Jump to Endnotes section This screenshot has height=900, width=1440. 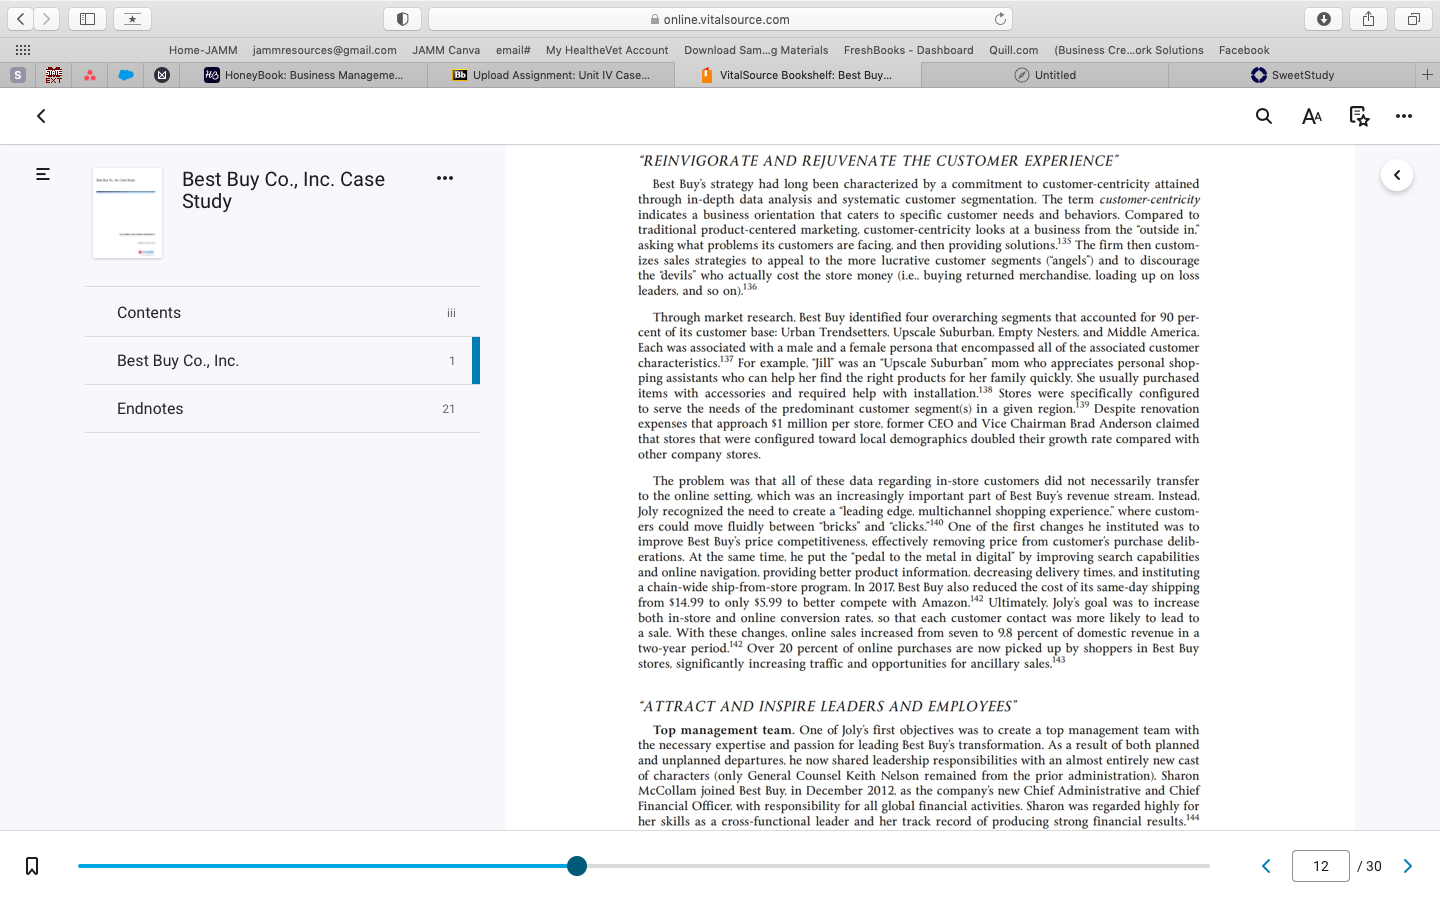pos(282,409)
